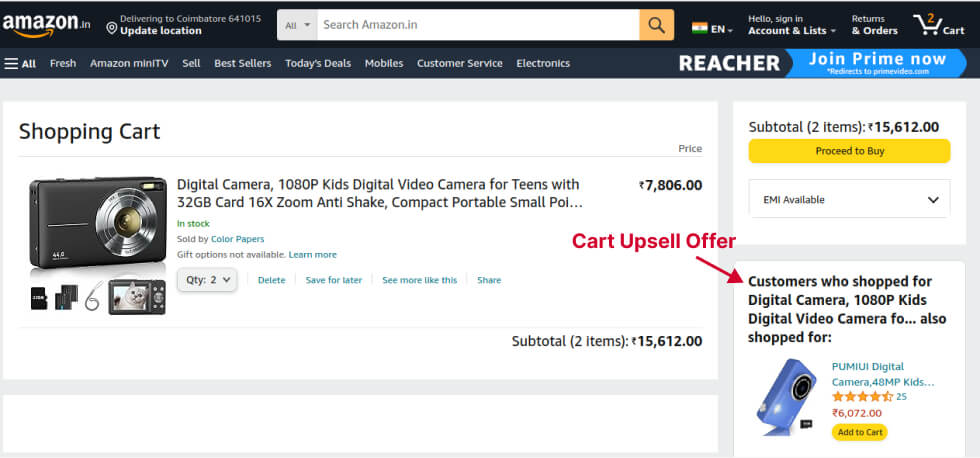Open the Qty: 2 quantity dropdown

[207, 280]
